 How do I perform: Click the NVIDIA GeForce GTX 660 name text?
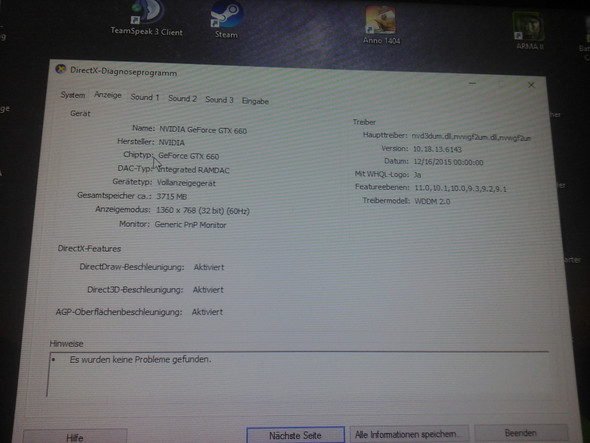tap(203, 130)
